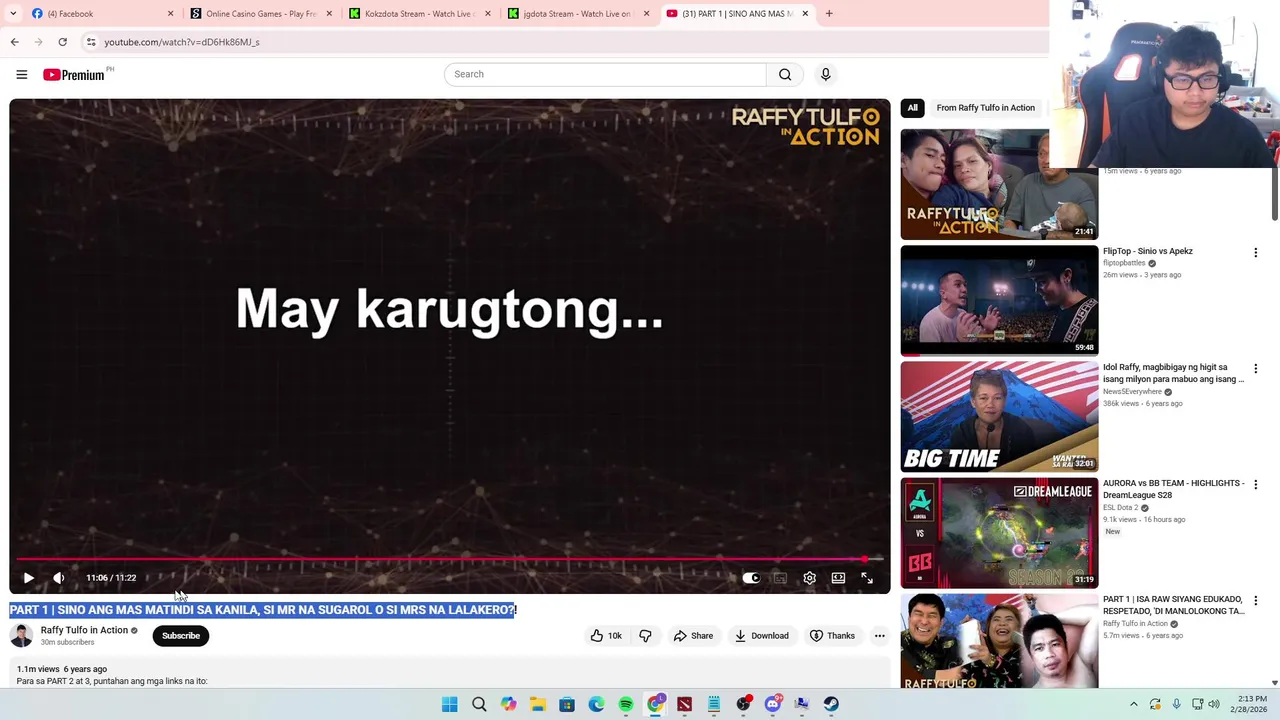Open the BIG TIME Idol Raffy video thumbnail
Image resolution: width=1280 pixels, height=720 pixels.
click(999, 416)
